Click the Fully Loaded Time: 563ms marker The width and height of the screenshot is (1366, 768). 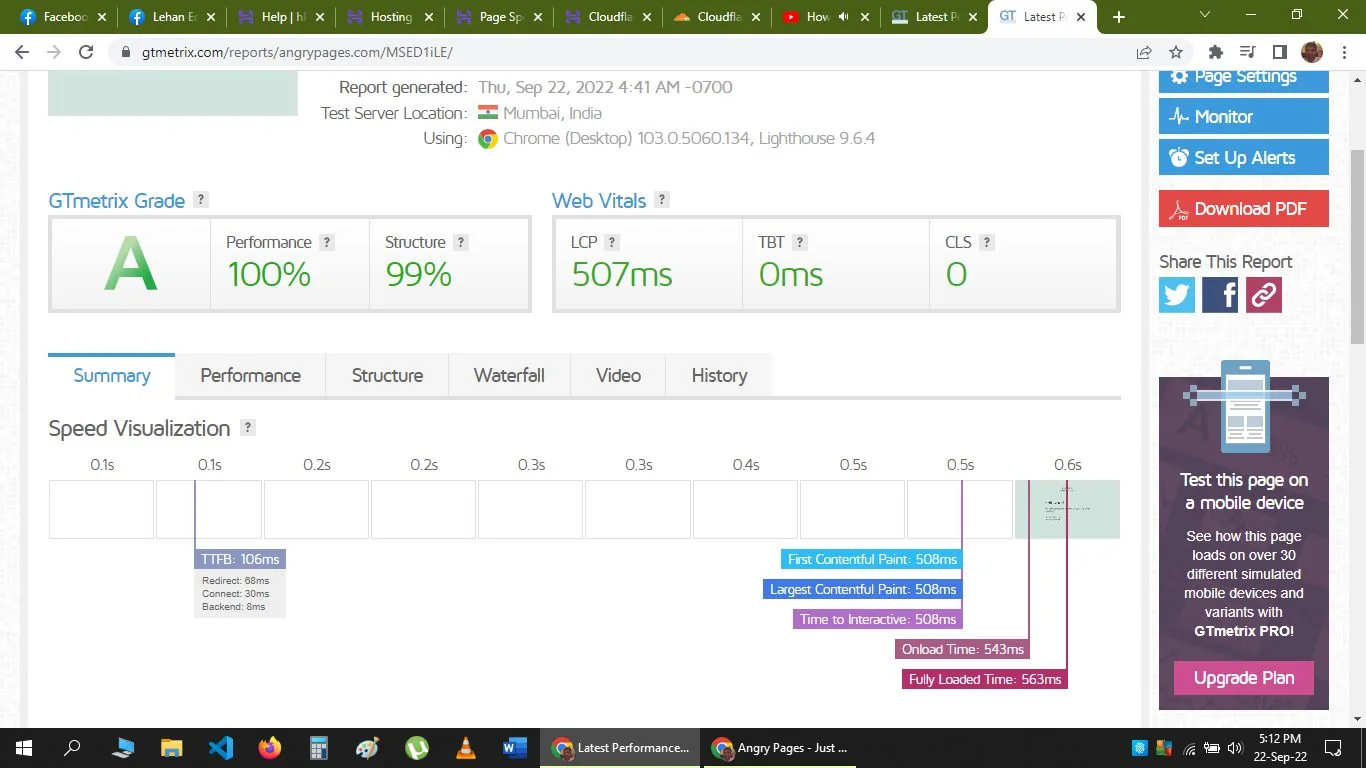click(984, 679)
